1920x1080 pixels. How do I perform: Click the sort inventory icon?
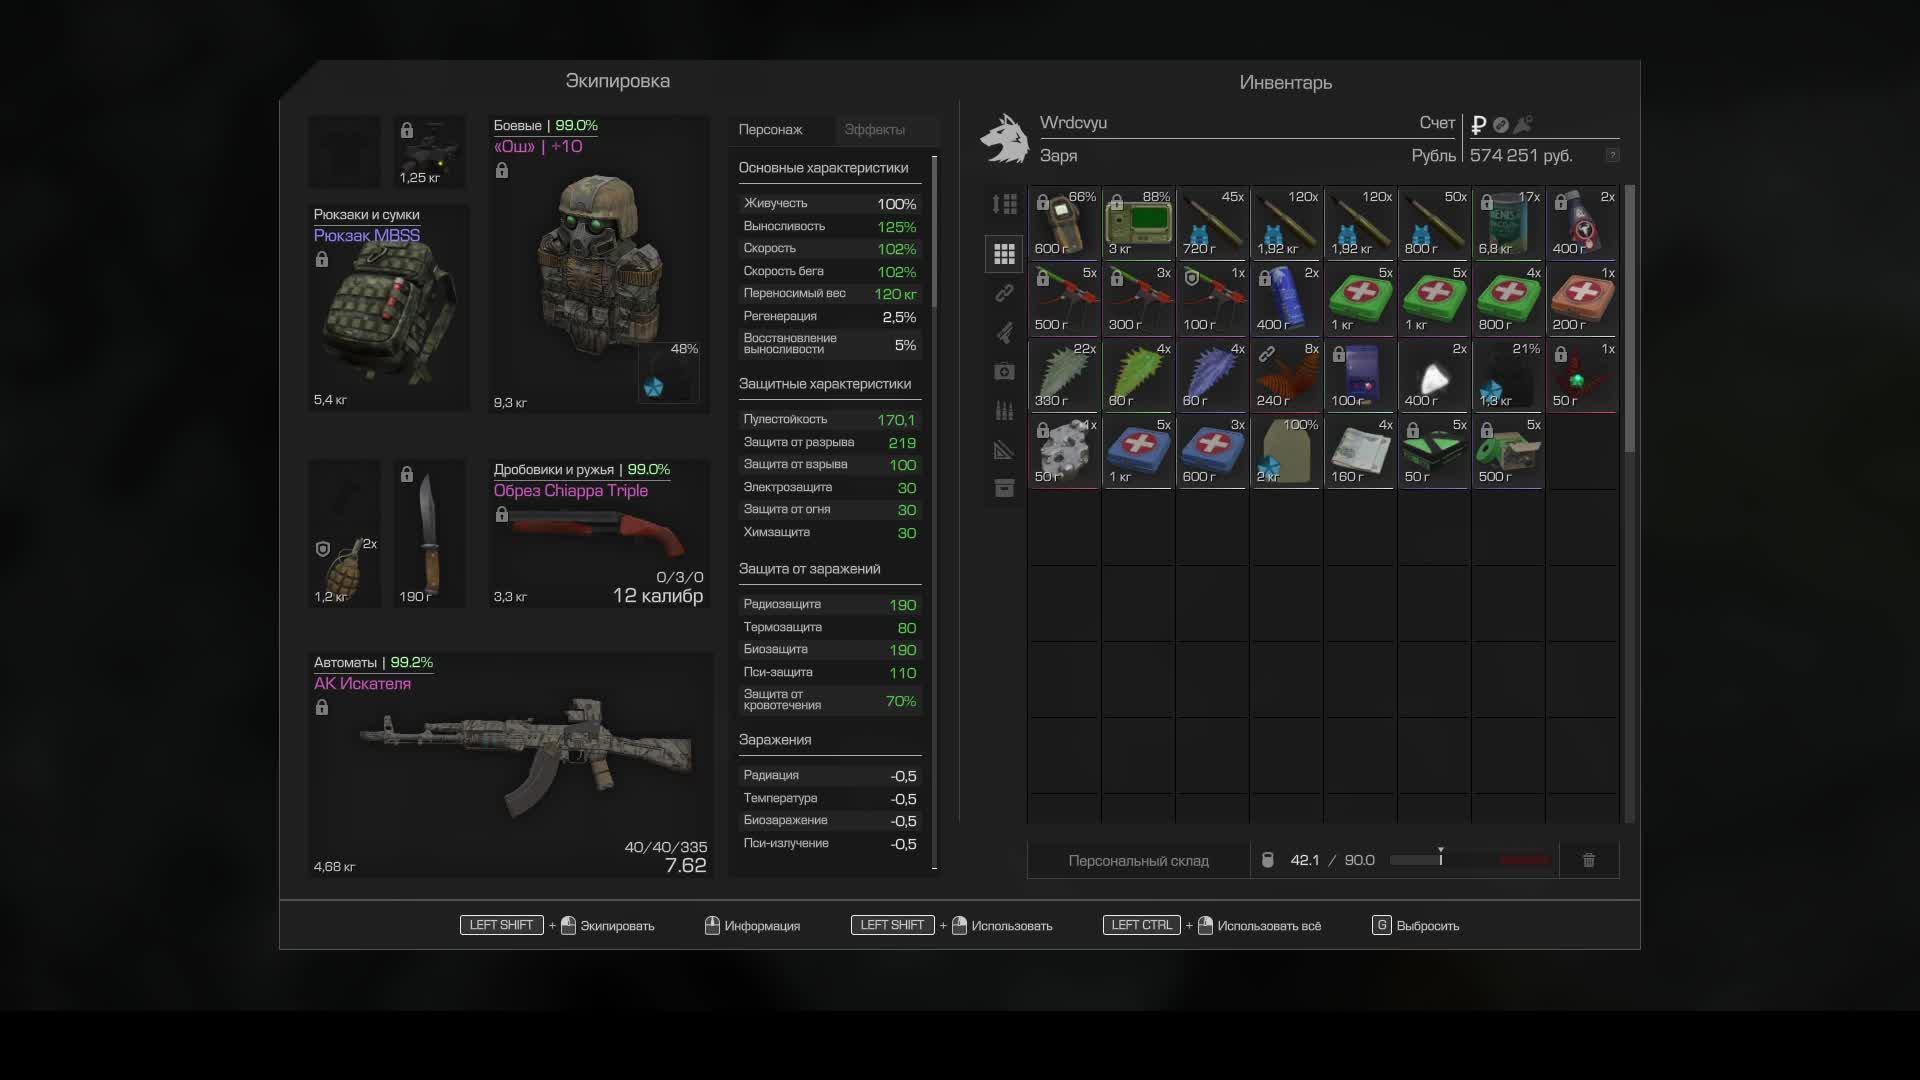point(1004,204)
